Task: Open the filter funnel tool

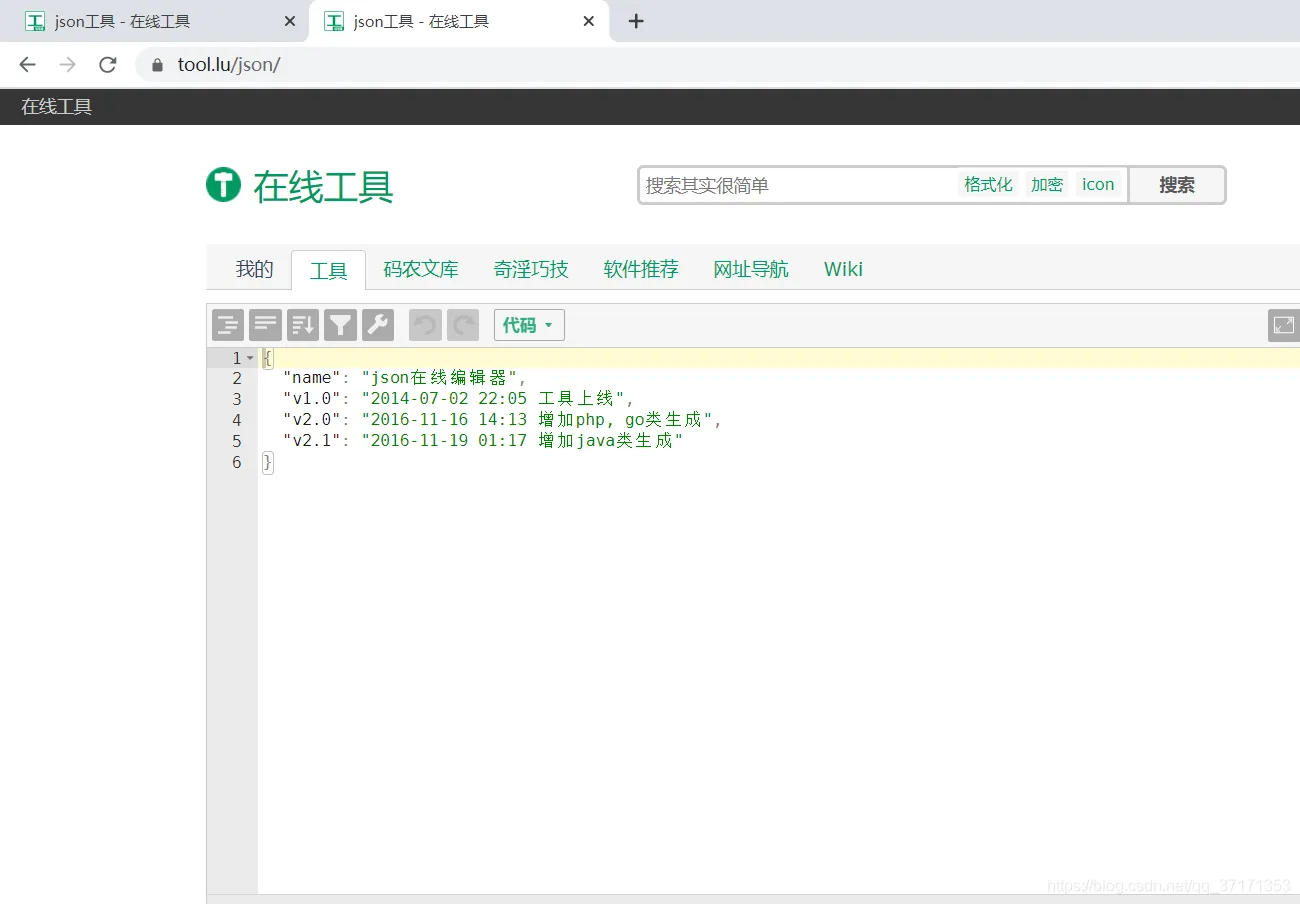Action: [340, 325]
